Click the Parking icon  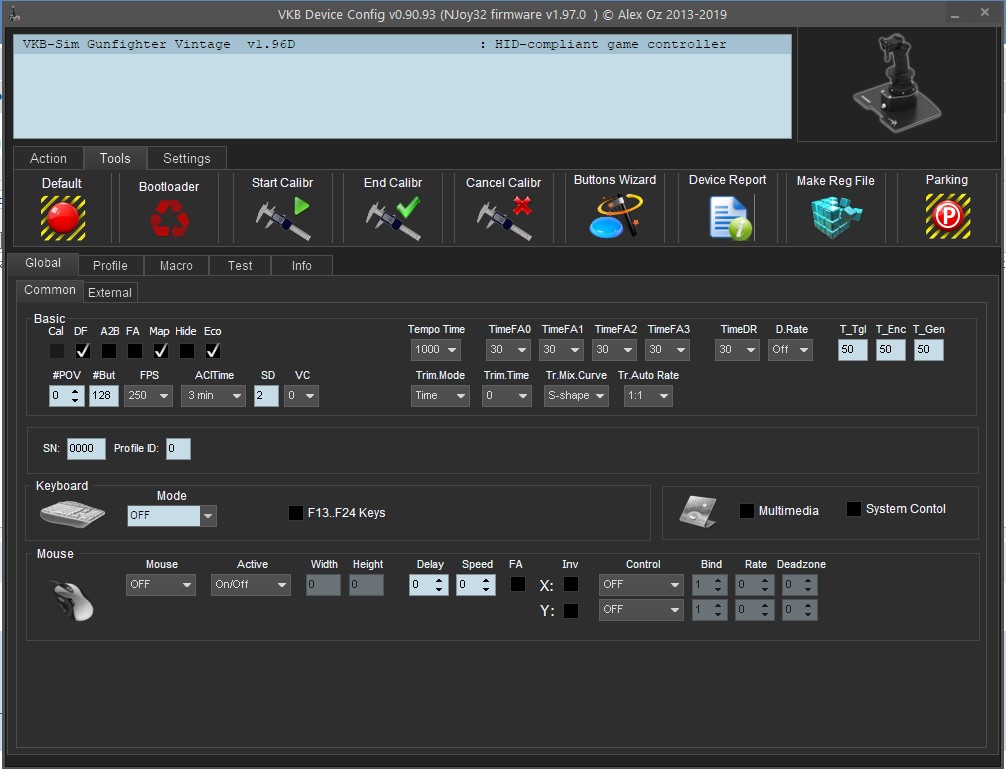[946, 217]
